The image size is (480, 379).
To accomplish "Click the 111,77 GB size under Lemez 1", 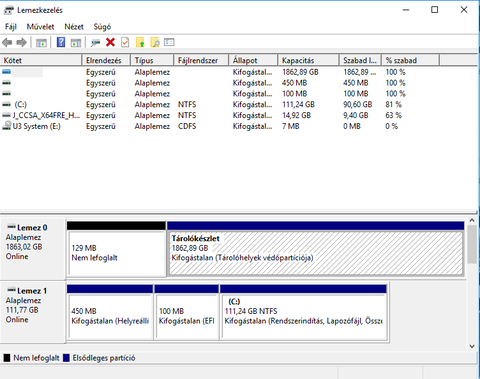I will click(x=22, y=310).
